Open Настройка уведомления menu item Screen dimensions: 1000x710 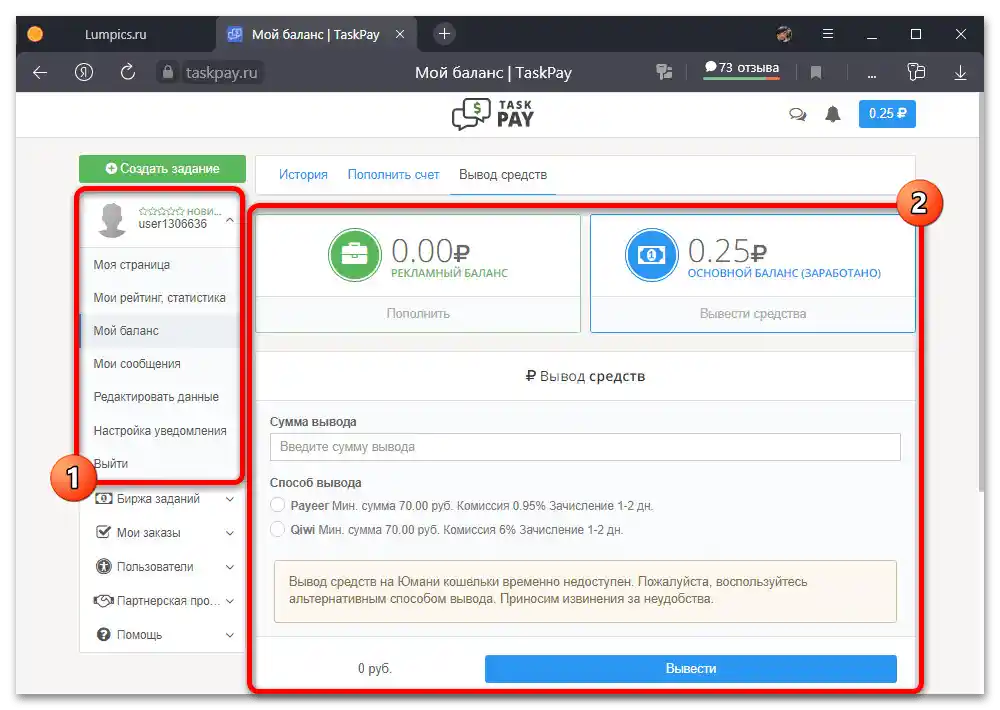coord(159,431)
